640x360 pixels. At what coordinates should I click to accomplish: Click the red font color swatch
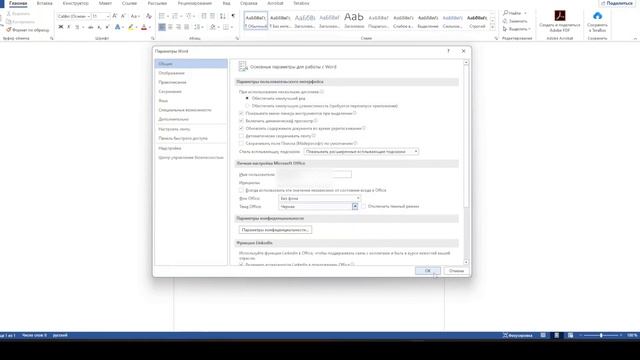pos(144,27)
